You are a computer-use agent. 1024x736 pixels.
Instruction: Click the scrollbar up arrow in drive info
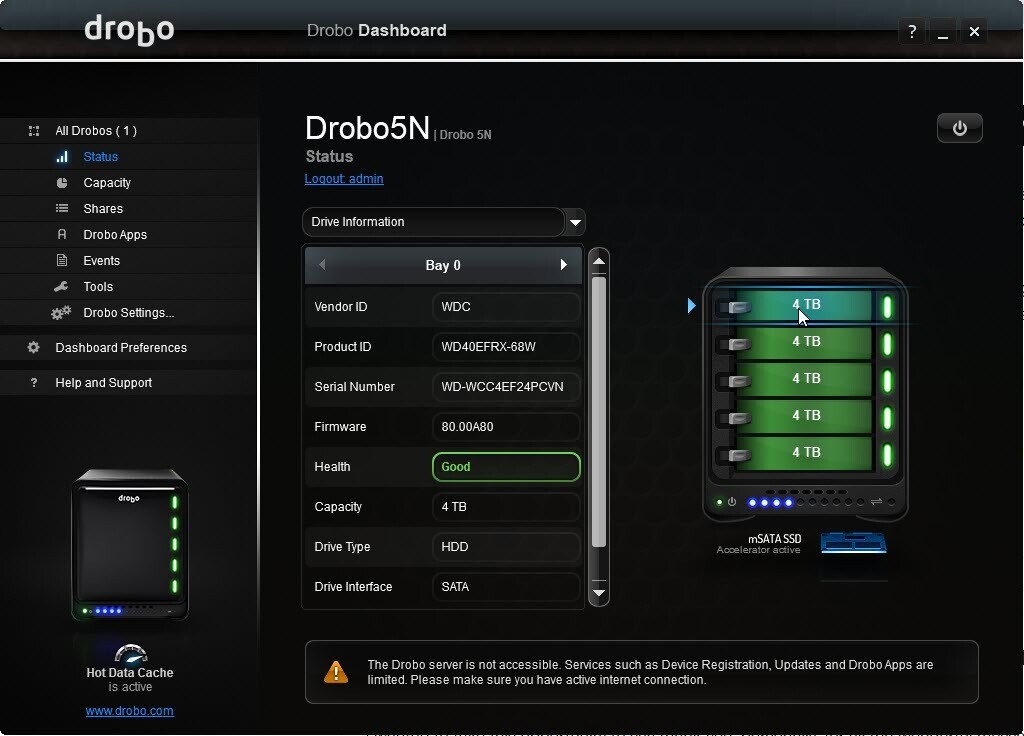coord(598,261)
